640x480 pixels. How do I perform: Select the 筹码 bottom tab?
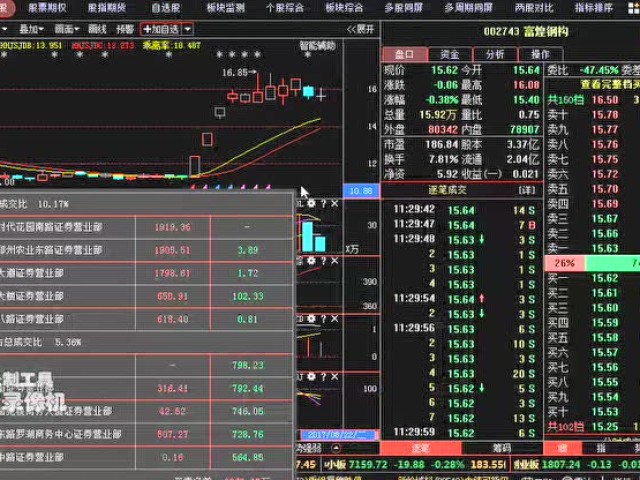pos(502,449)
